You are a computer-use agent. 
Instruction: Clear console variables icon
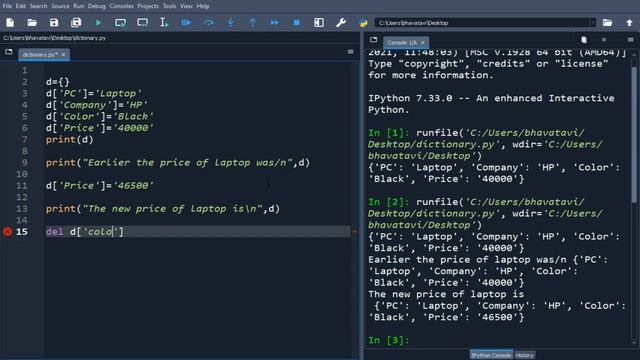(x=584, y=40)
